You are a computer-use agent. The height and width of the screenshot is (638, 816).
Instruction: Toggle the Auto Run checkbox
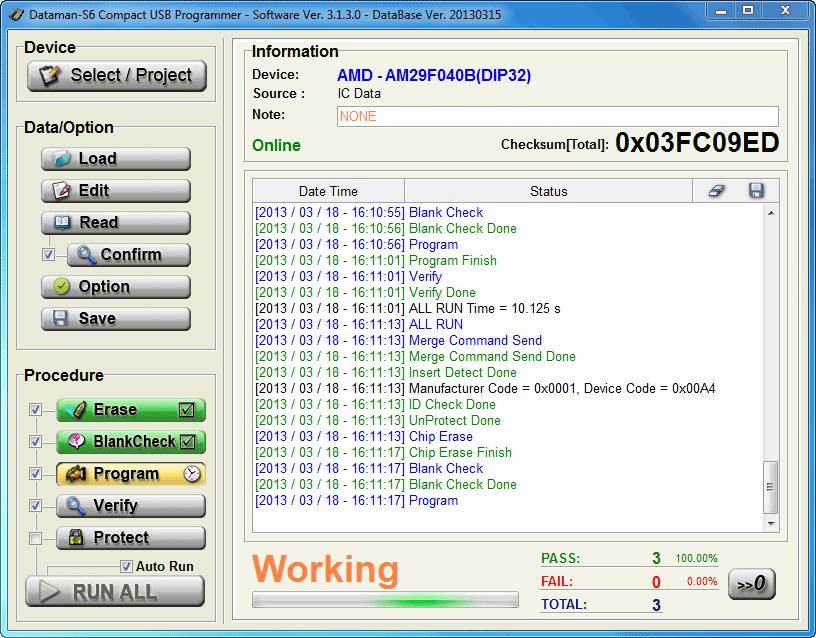tap(126, 566)
